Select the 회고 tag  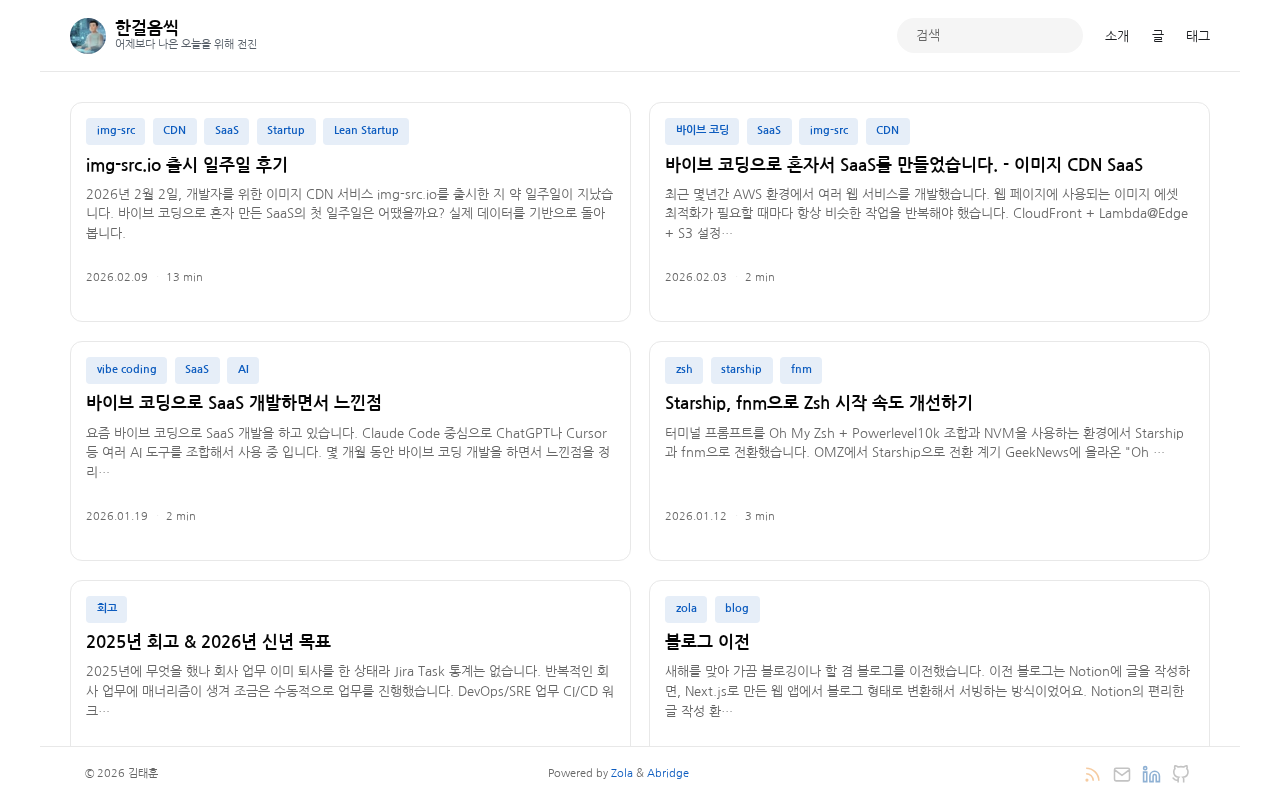point(106,609)
